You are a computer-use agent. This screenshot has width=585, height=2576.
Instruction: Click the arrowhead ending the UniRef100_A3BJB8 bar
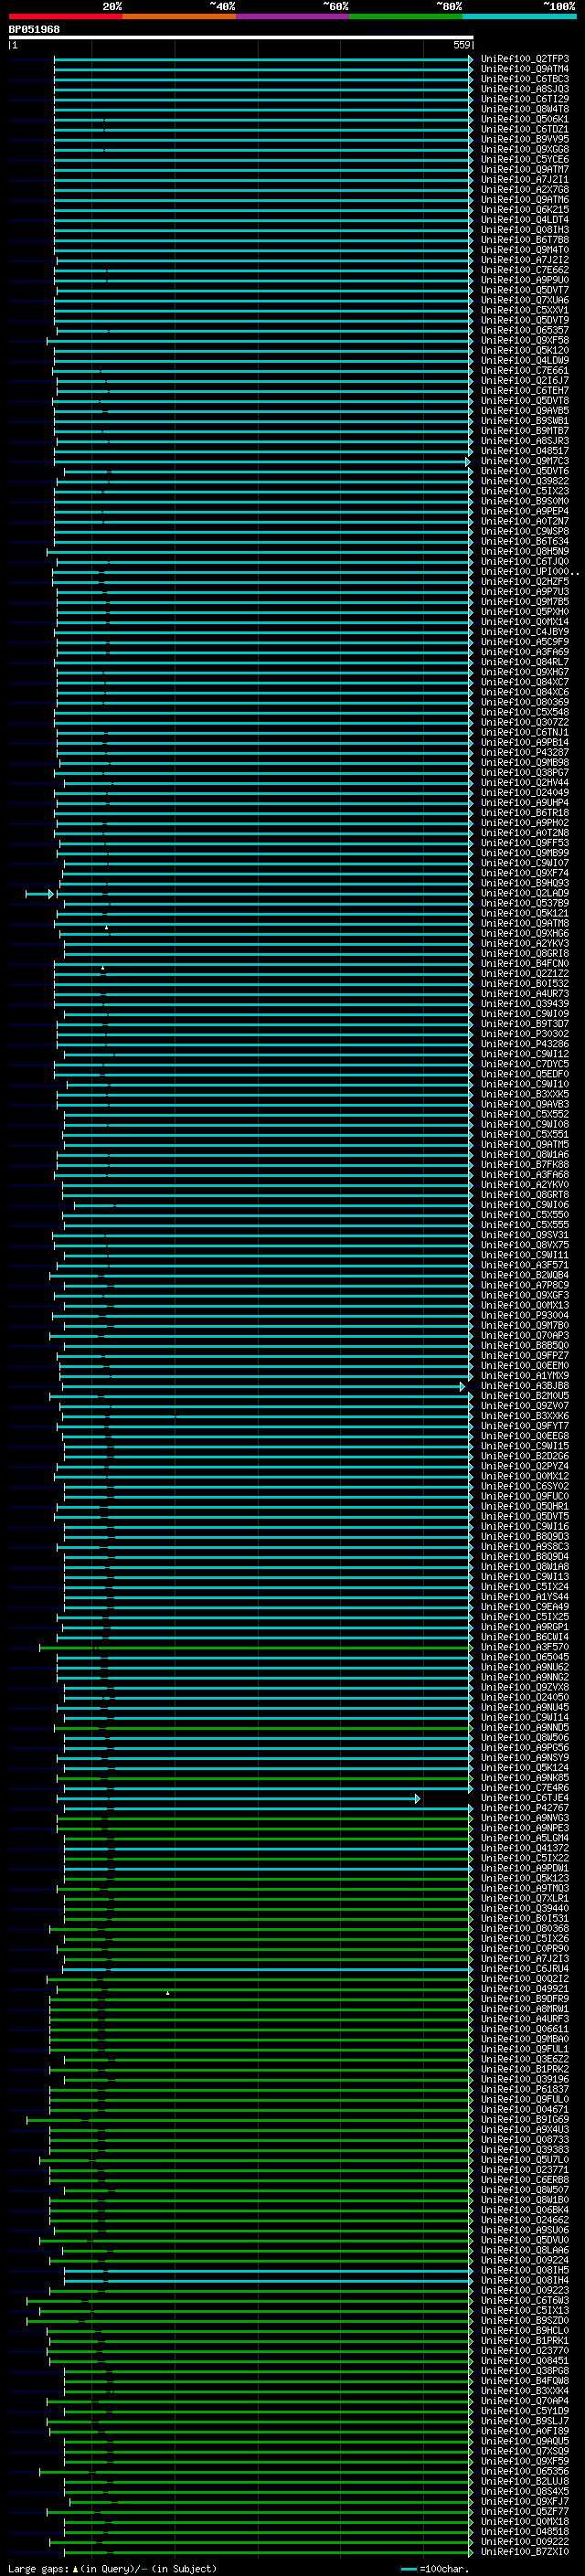tap(462, 1386)
